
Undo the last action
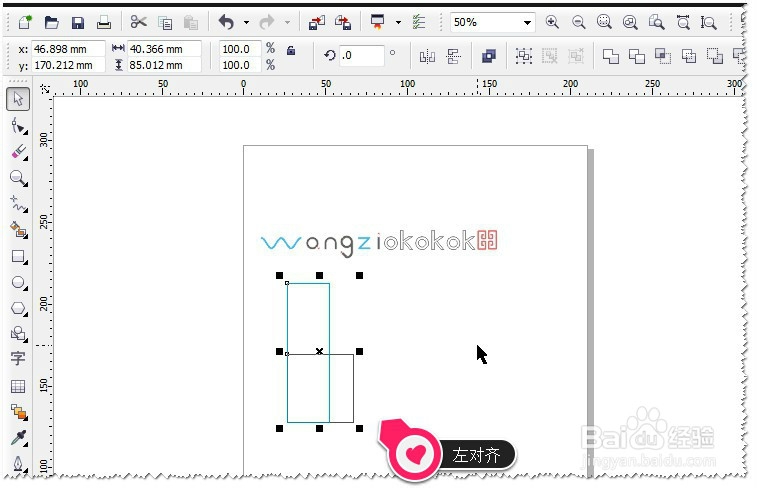(x=226, y=22)
